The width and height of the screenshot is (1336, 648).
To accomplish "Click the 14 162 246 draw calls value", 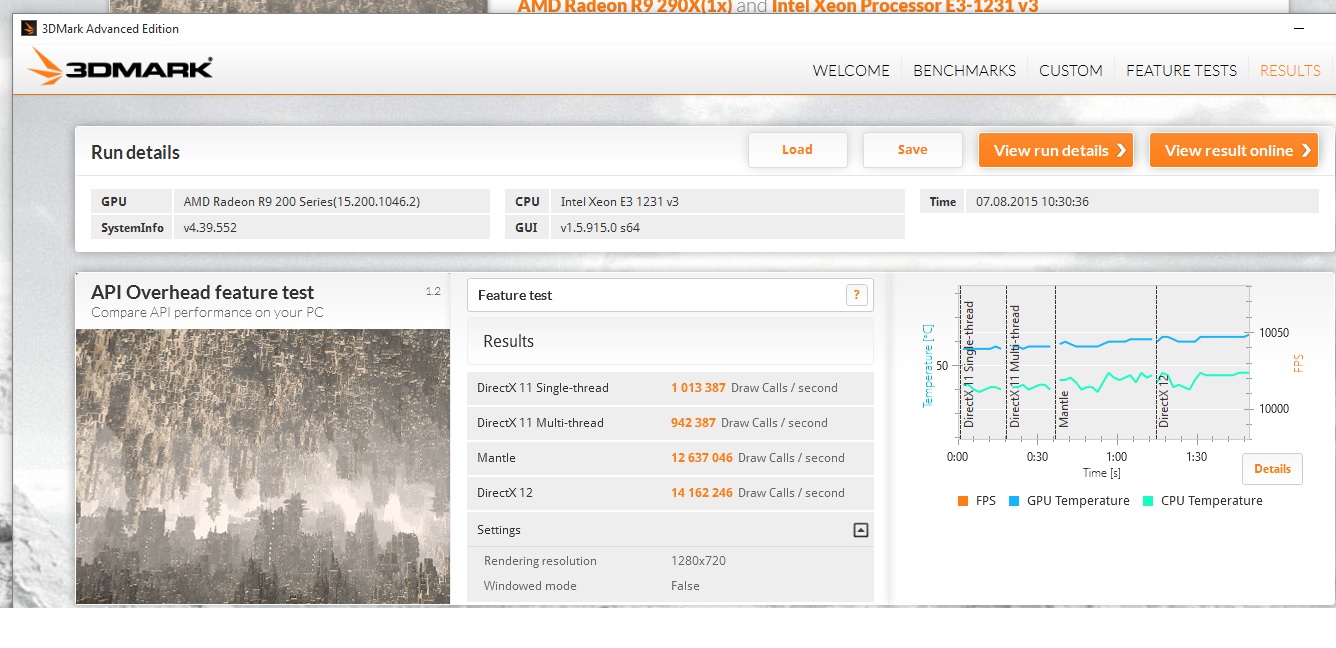I will [x=702, y=493].
